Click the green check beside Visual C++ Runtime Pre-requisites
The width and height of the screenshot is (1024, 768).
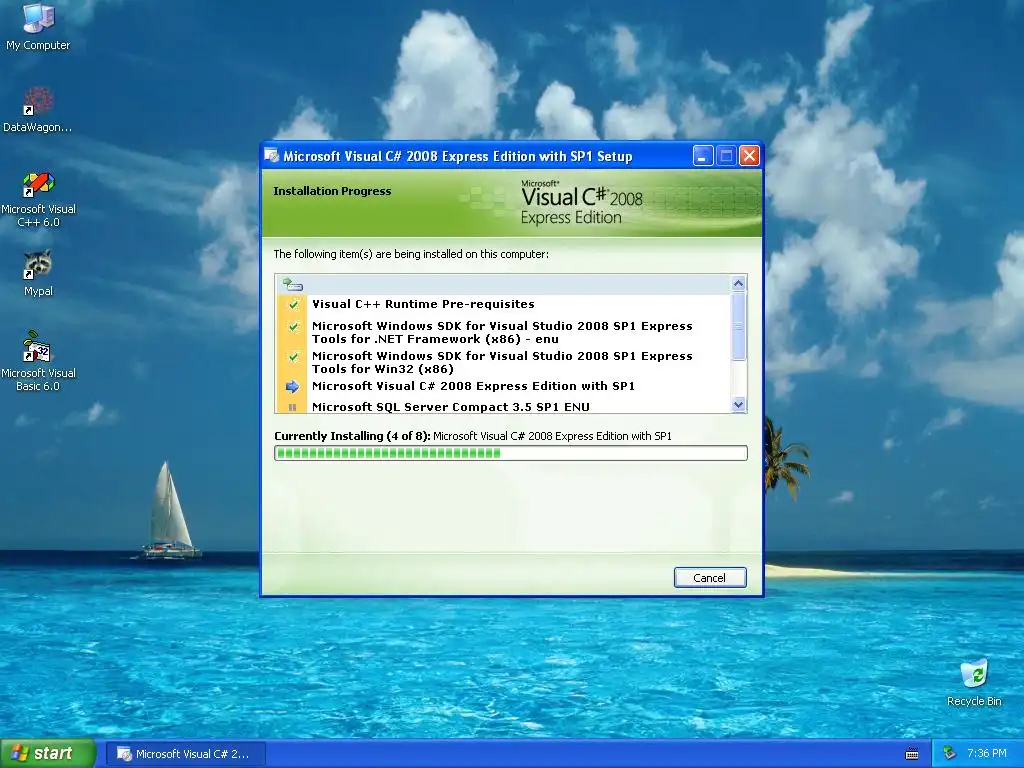tap(293, 304)
